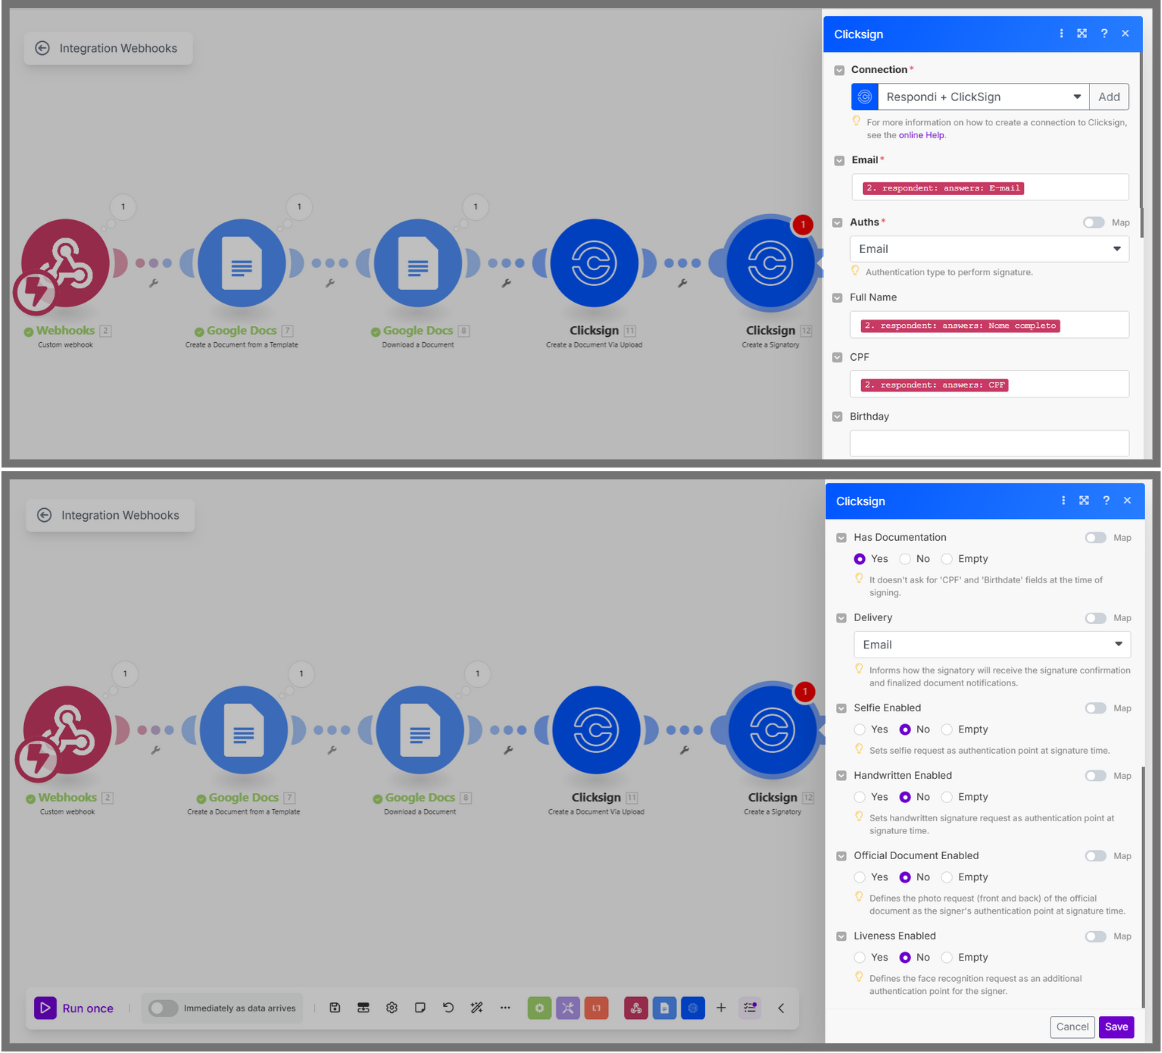Click the Email mapped input field in upper panel
The height and width of the screenshot is (1053, 1162).
[x=989, y=187]
